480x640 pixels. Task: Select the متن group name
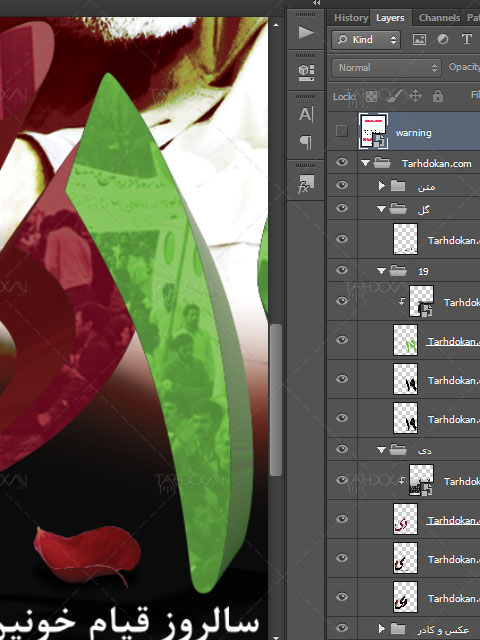pos(427,187)
